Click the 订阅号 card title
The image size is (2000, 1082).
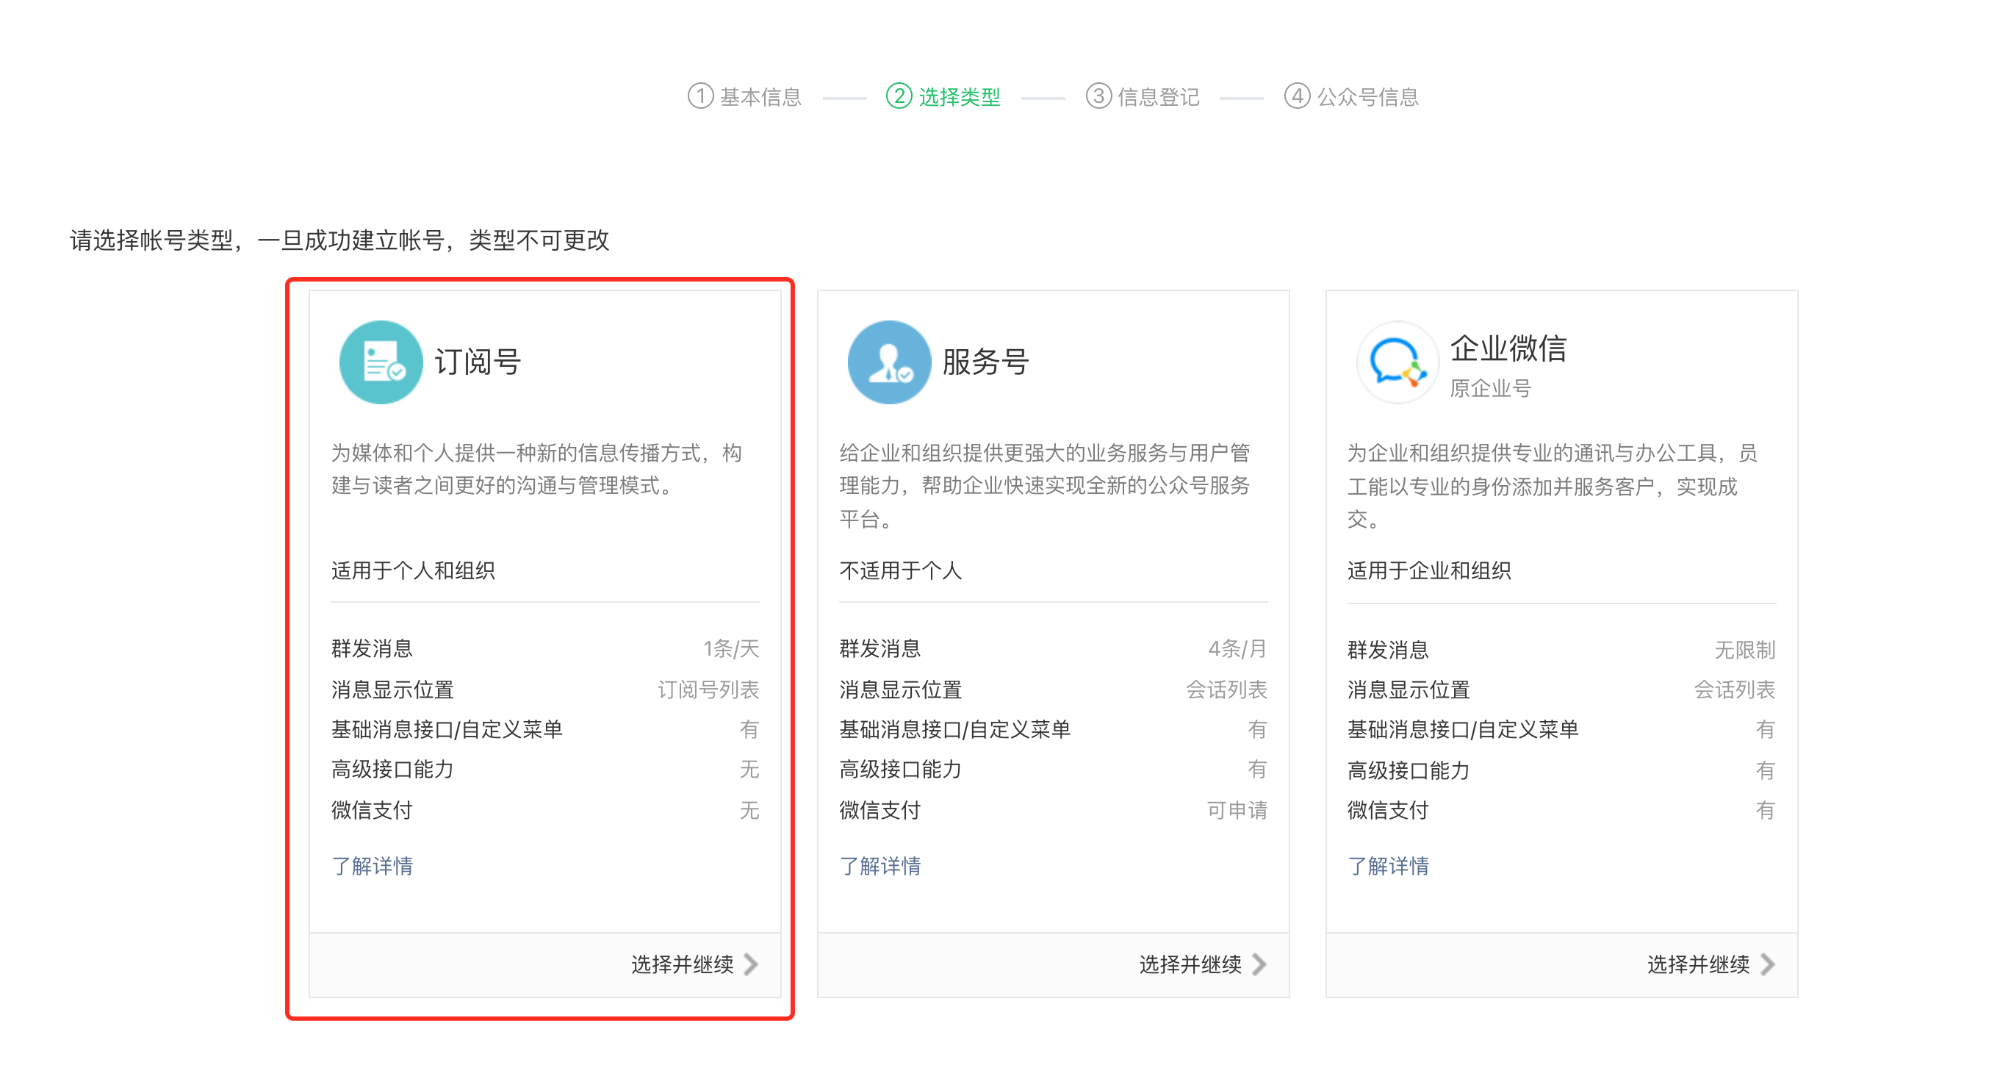(x=478, y=362)
